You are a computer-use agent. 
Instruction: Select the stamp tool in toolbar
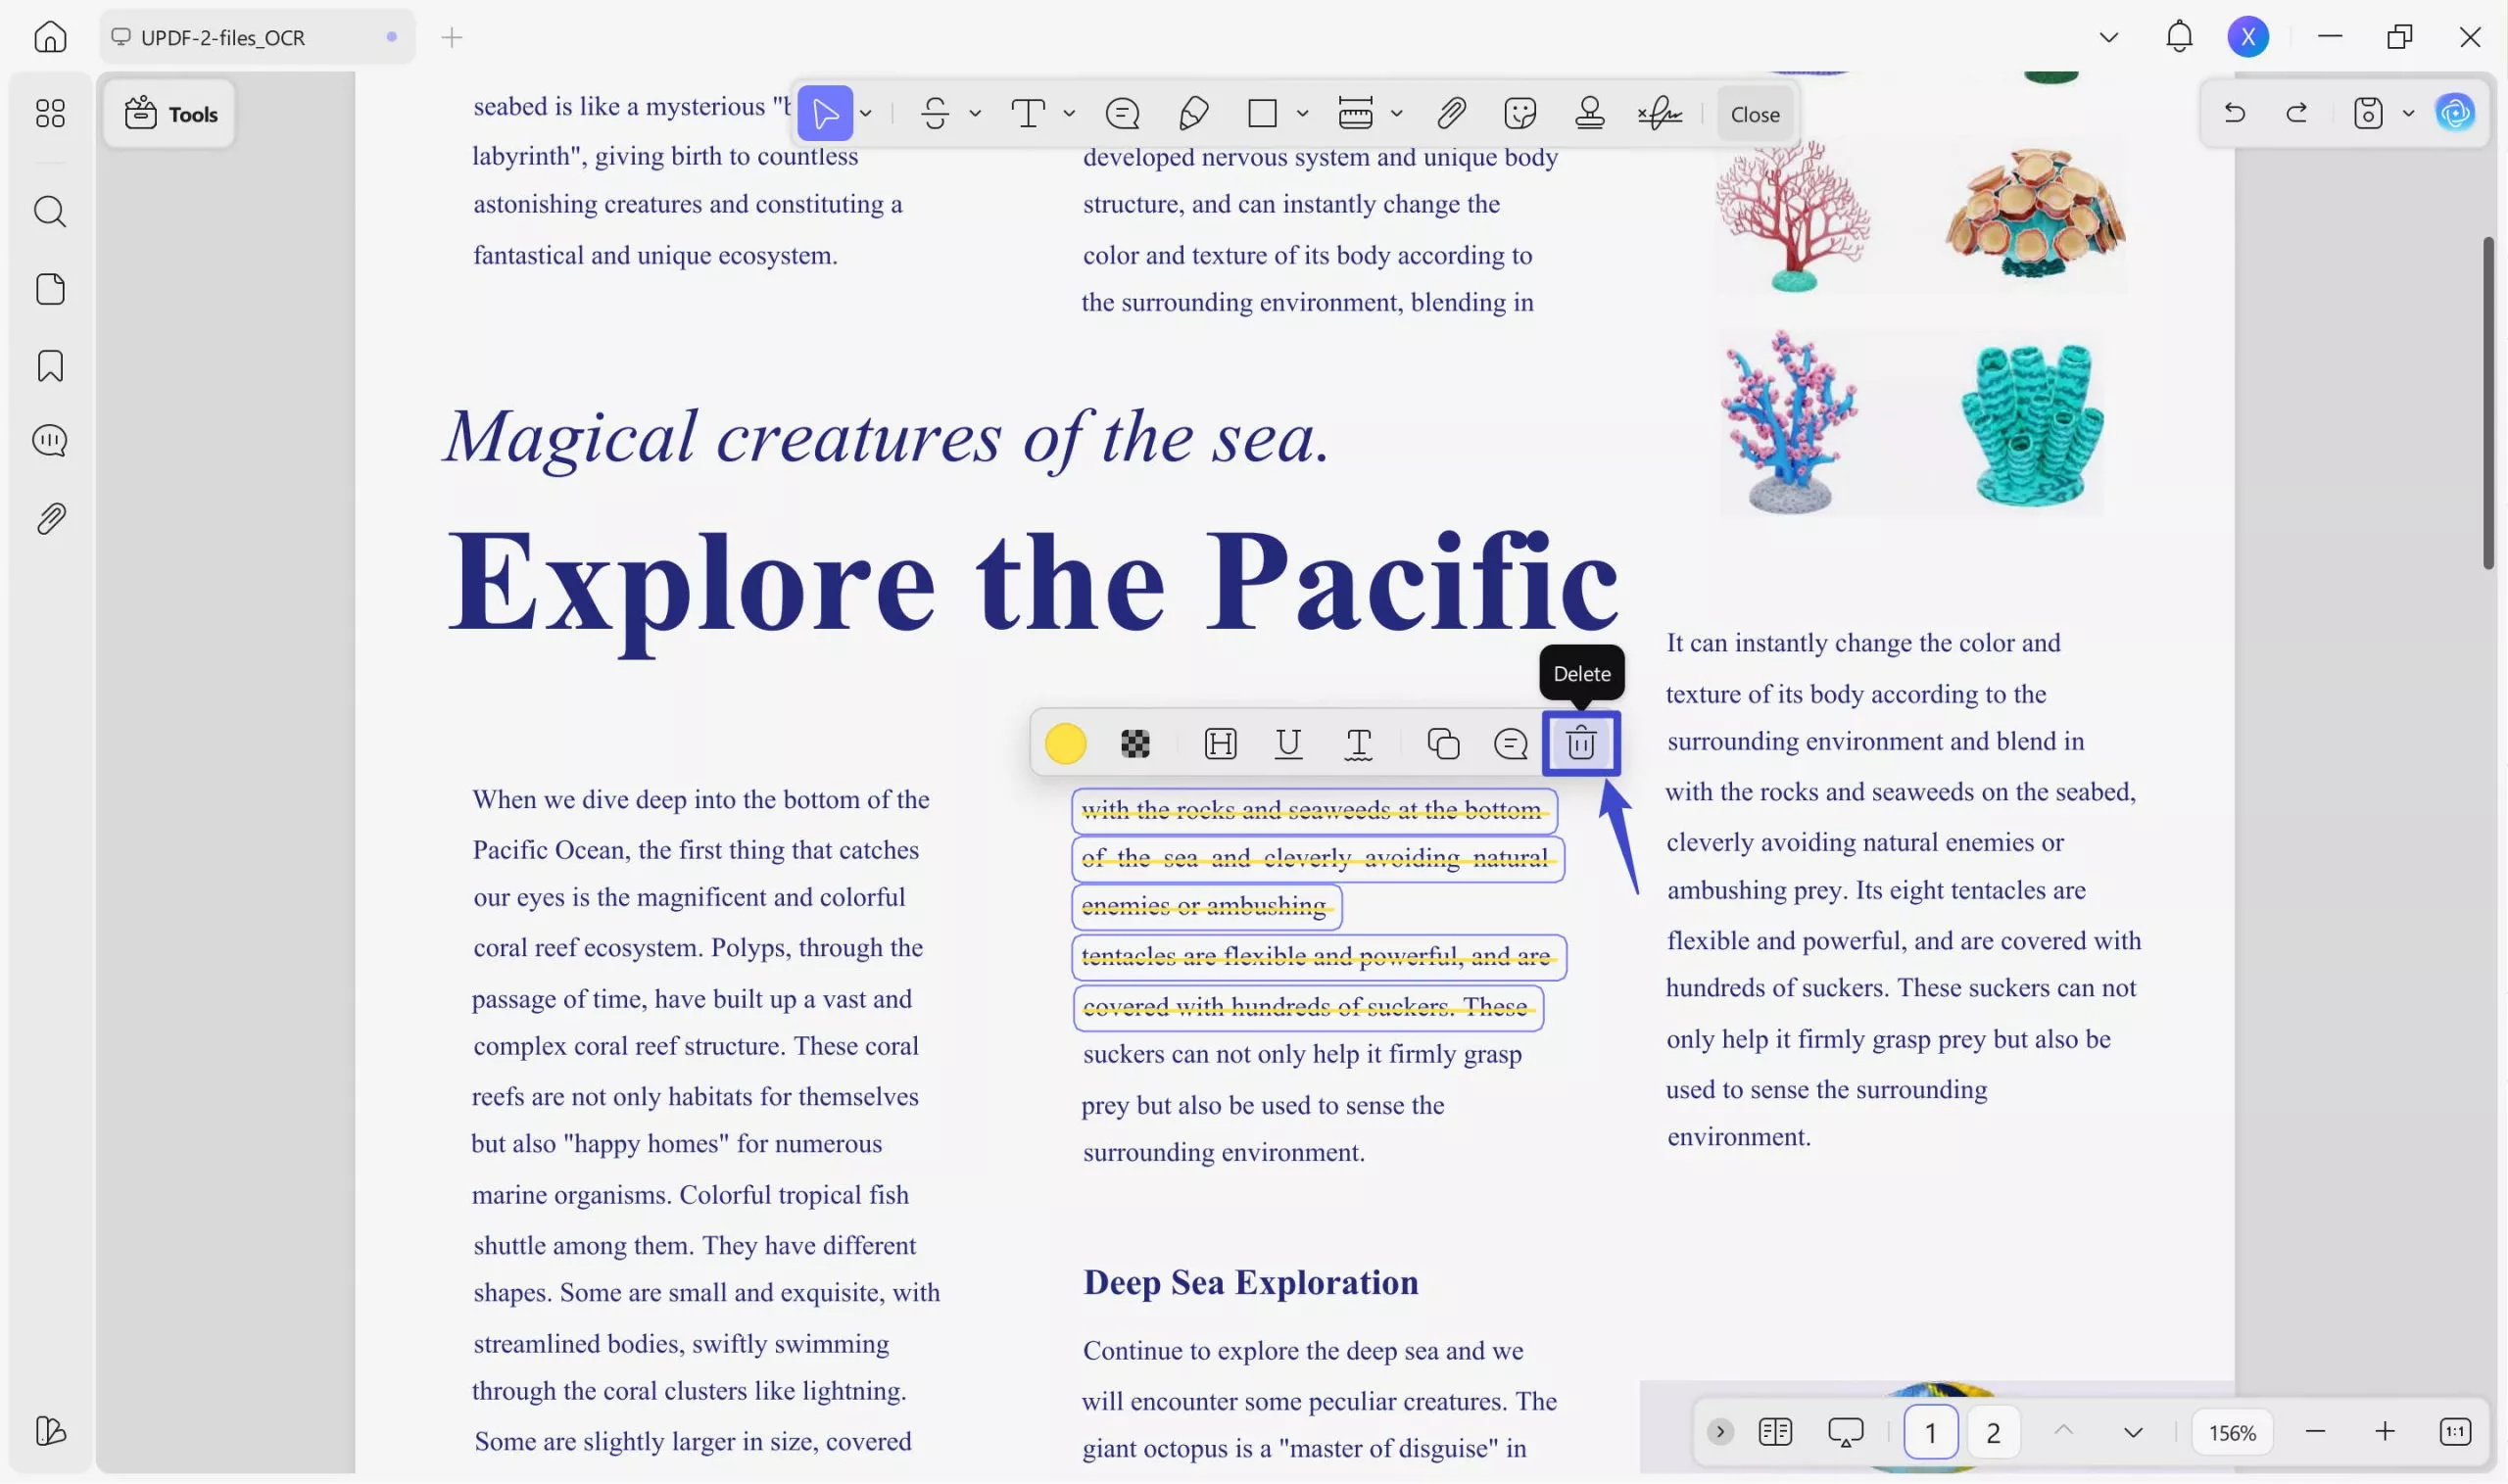[1589, 113]
